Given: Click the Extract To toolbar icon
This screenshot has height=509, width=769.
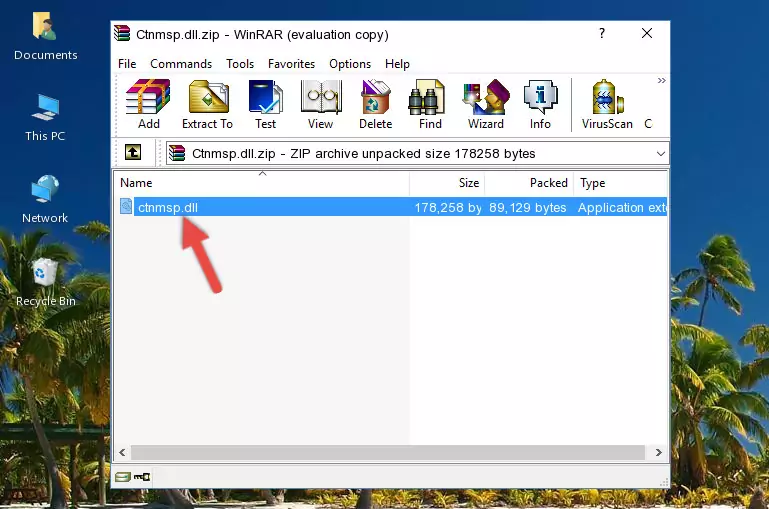Looking at the screenshot, I should click(207, 104).
